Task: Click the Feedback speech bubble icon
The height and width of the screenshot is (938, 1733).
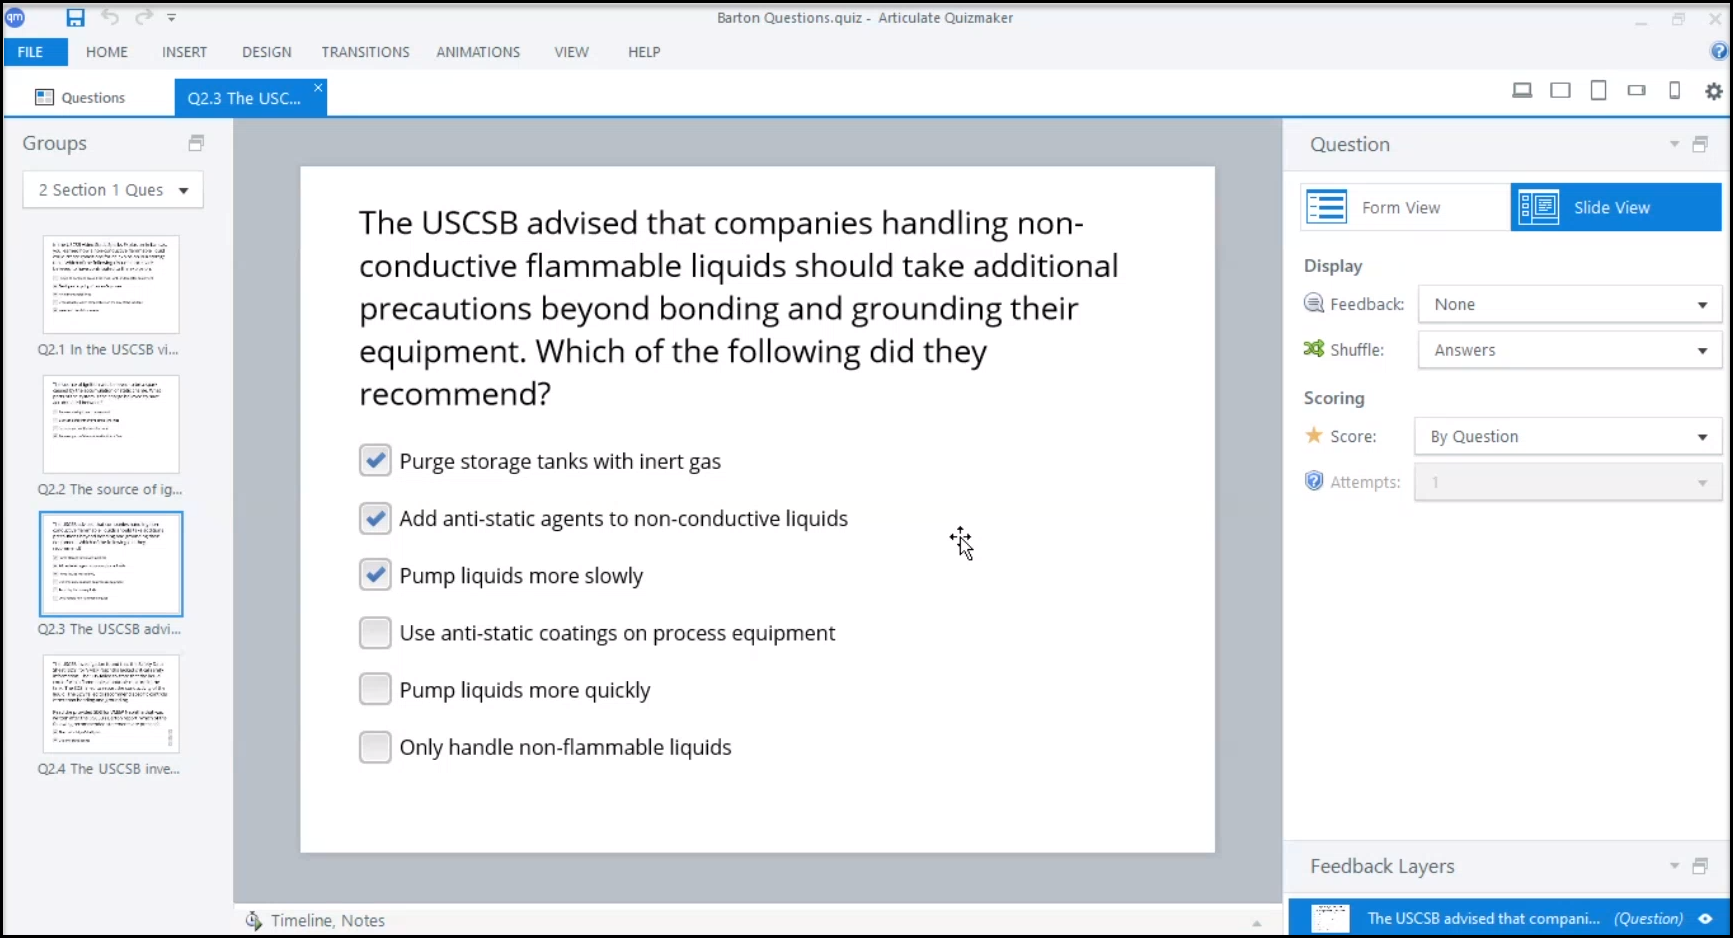Action: point(1314,303)
